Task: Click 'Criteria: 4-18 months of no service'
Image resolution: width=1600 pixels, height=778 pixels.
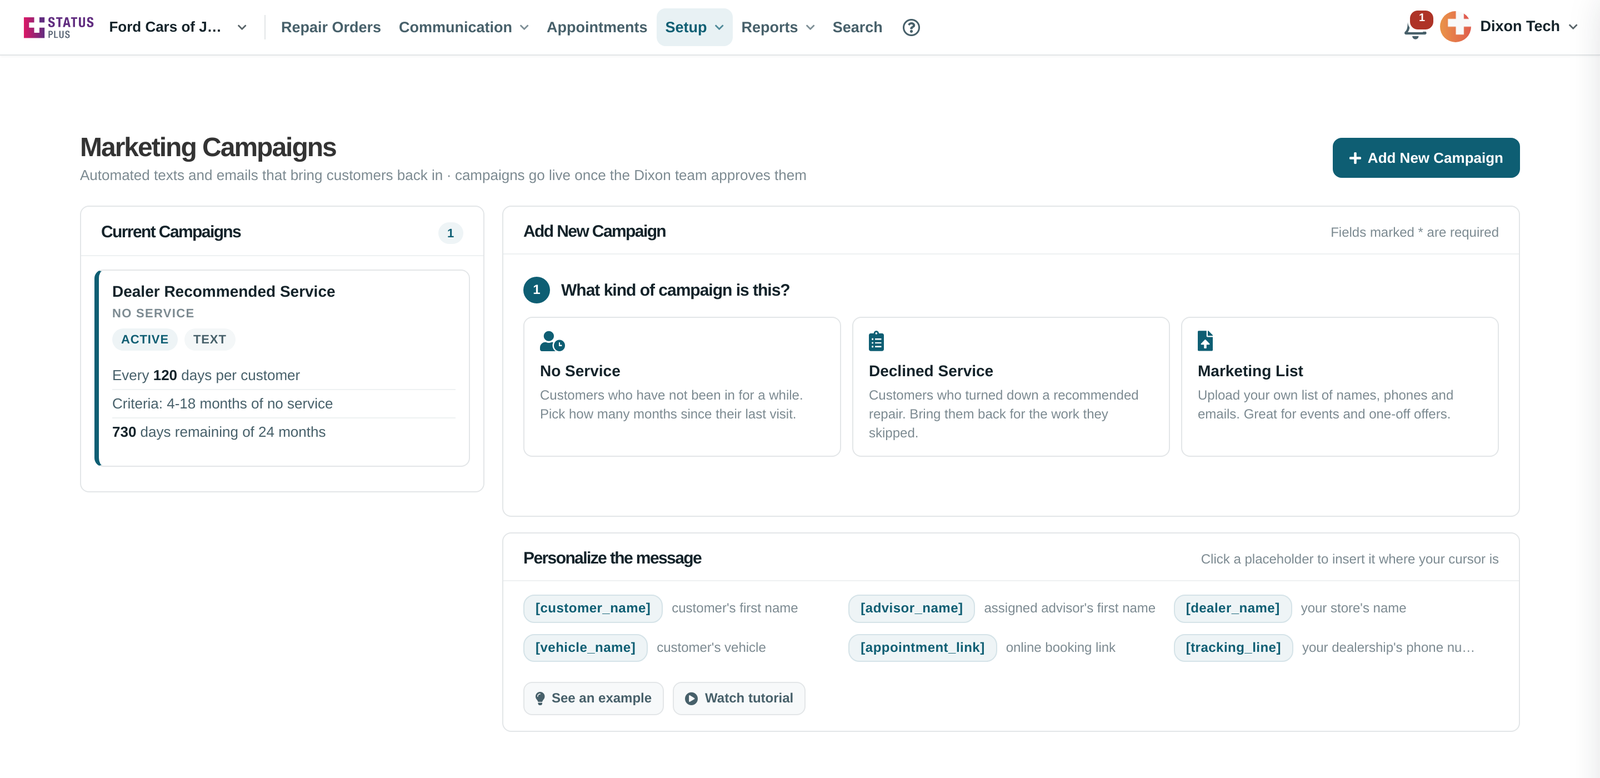Action: click(222, 404)
